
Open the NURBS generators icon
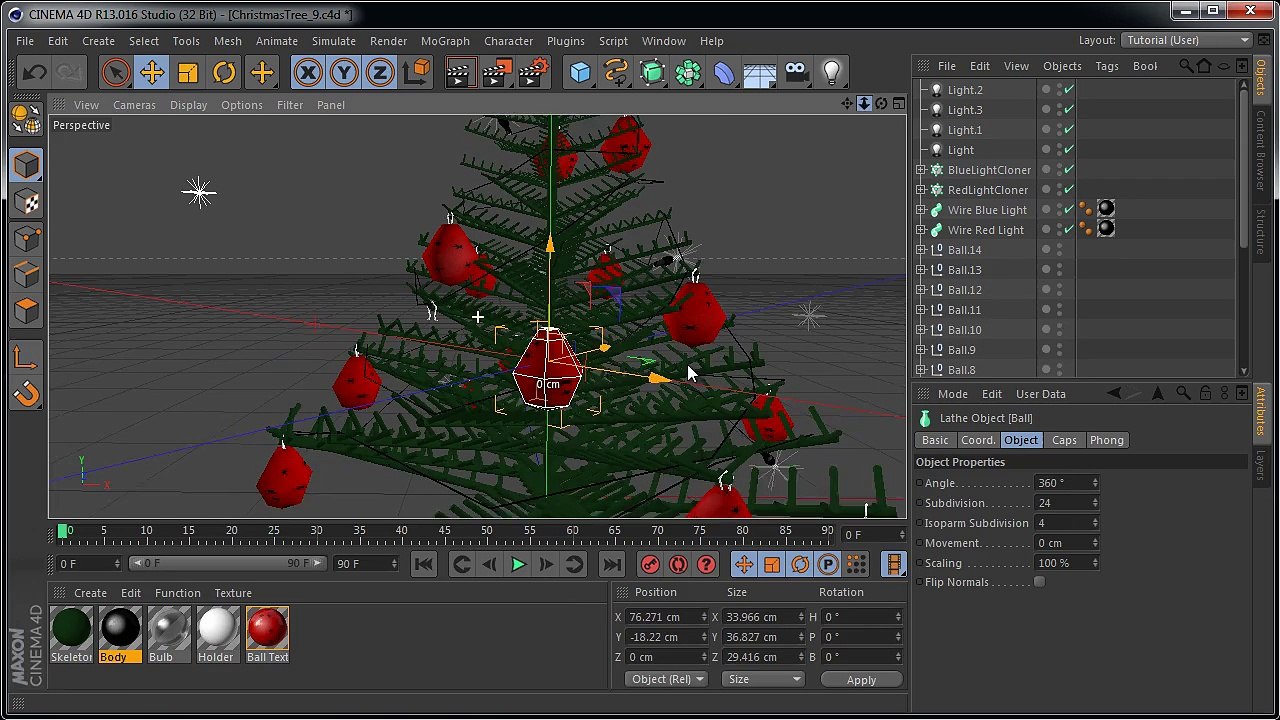pos(652,72)
